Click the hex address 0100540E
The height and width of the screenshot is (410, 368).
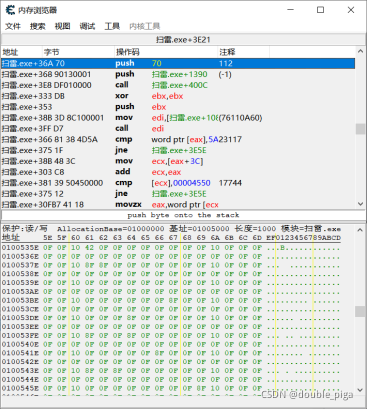click(x=20, y=344)
